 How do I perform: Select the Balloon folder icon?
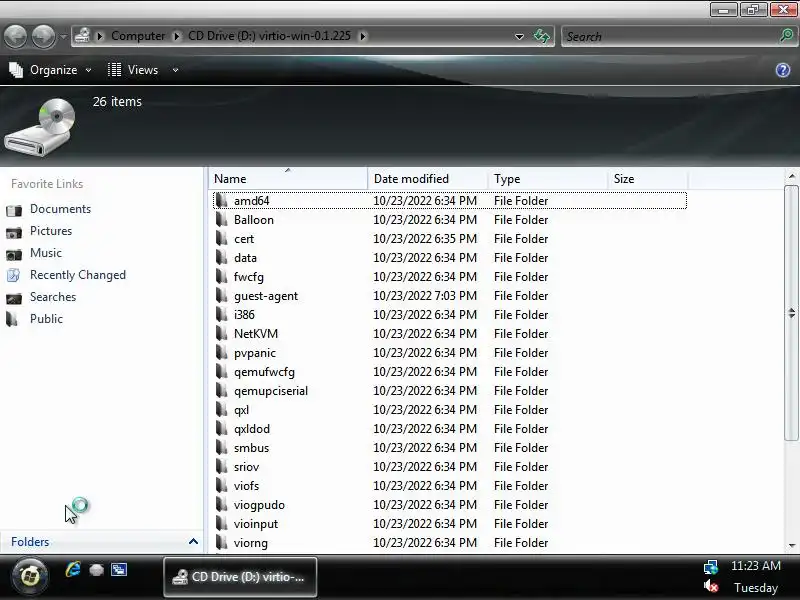coord(221,219)
